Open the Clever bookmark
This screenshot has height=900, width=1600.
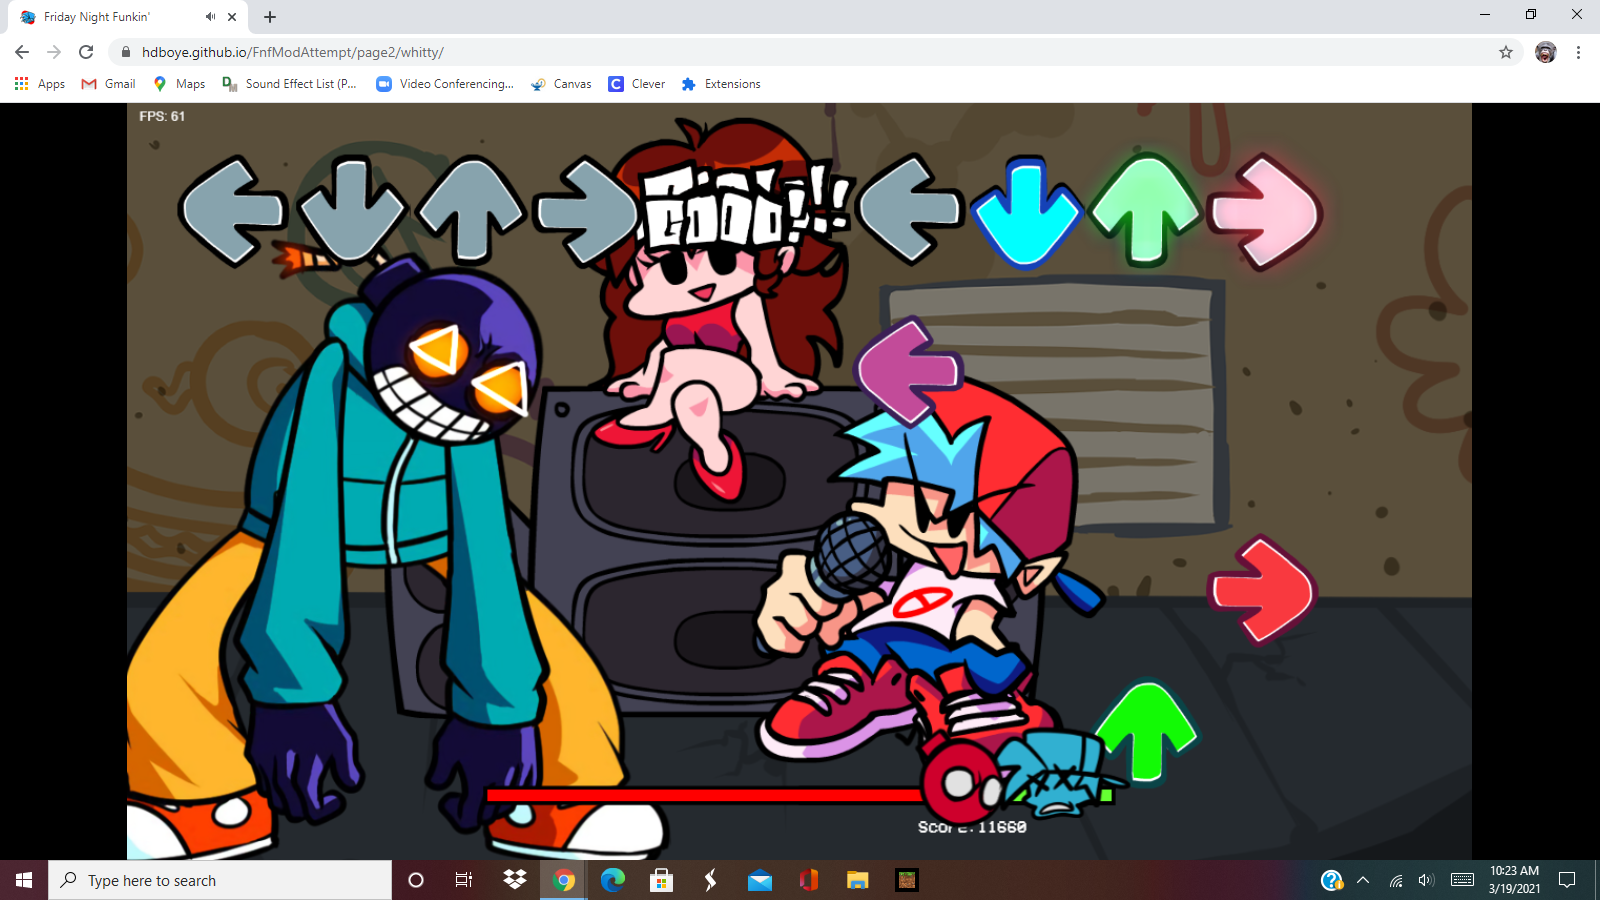pos(637,84)
